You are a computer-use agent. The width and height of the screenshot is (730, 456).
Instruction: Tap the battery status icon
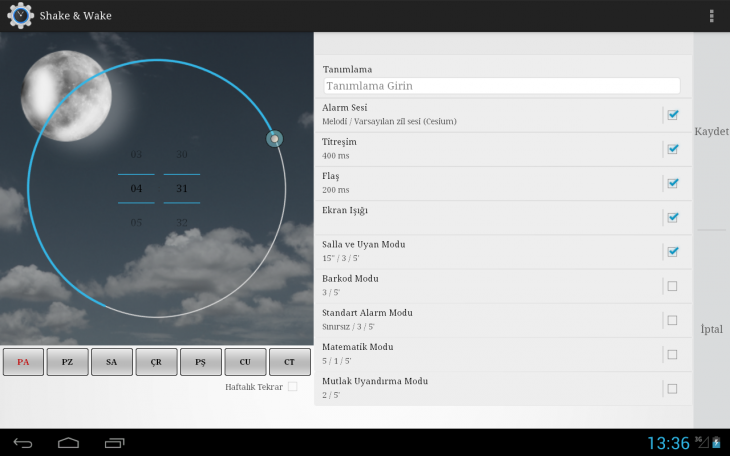715,443
